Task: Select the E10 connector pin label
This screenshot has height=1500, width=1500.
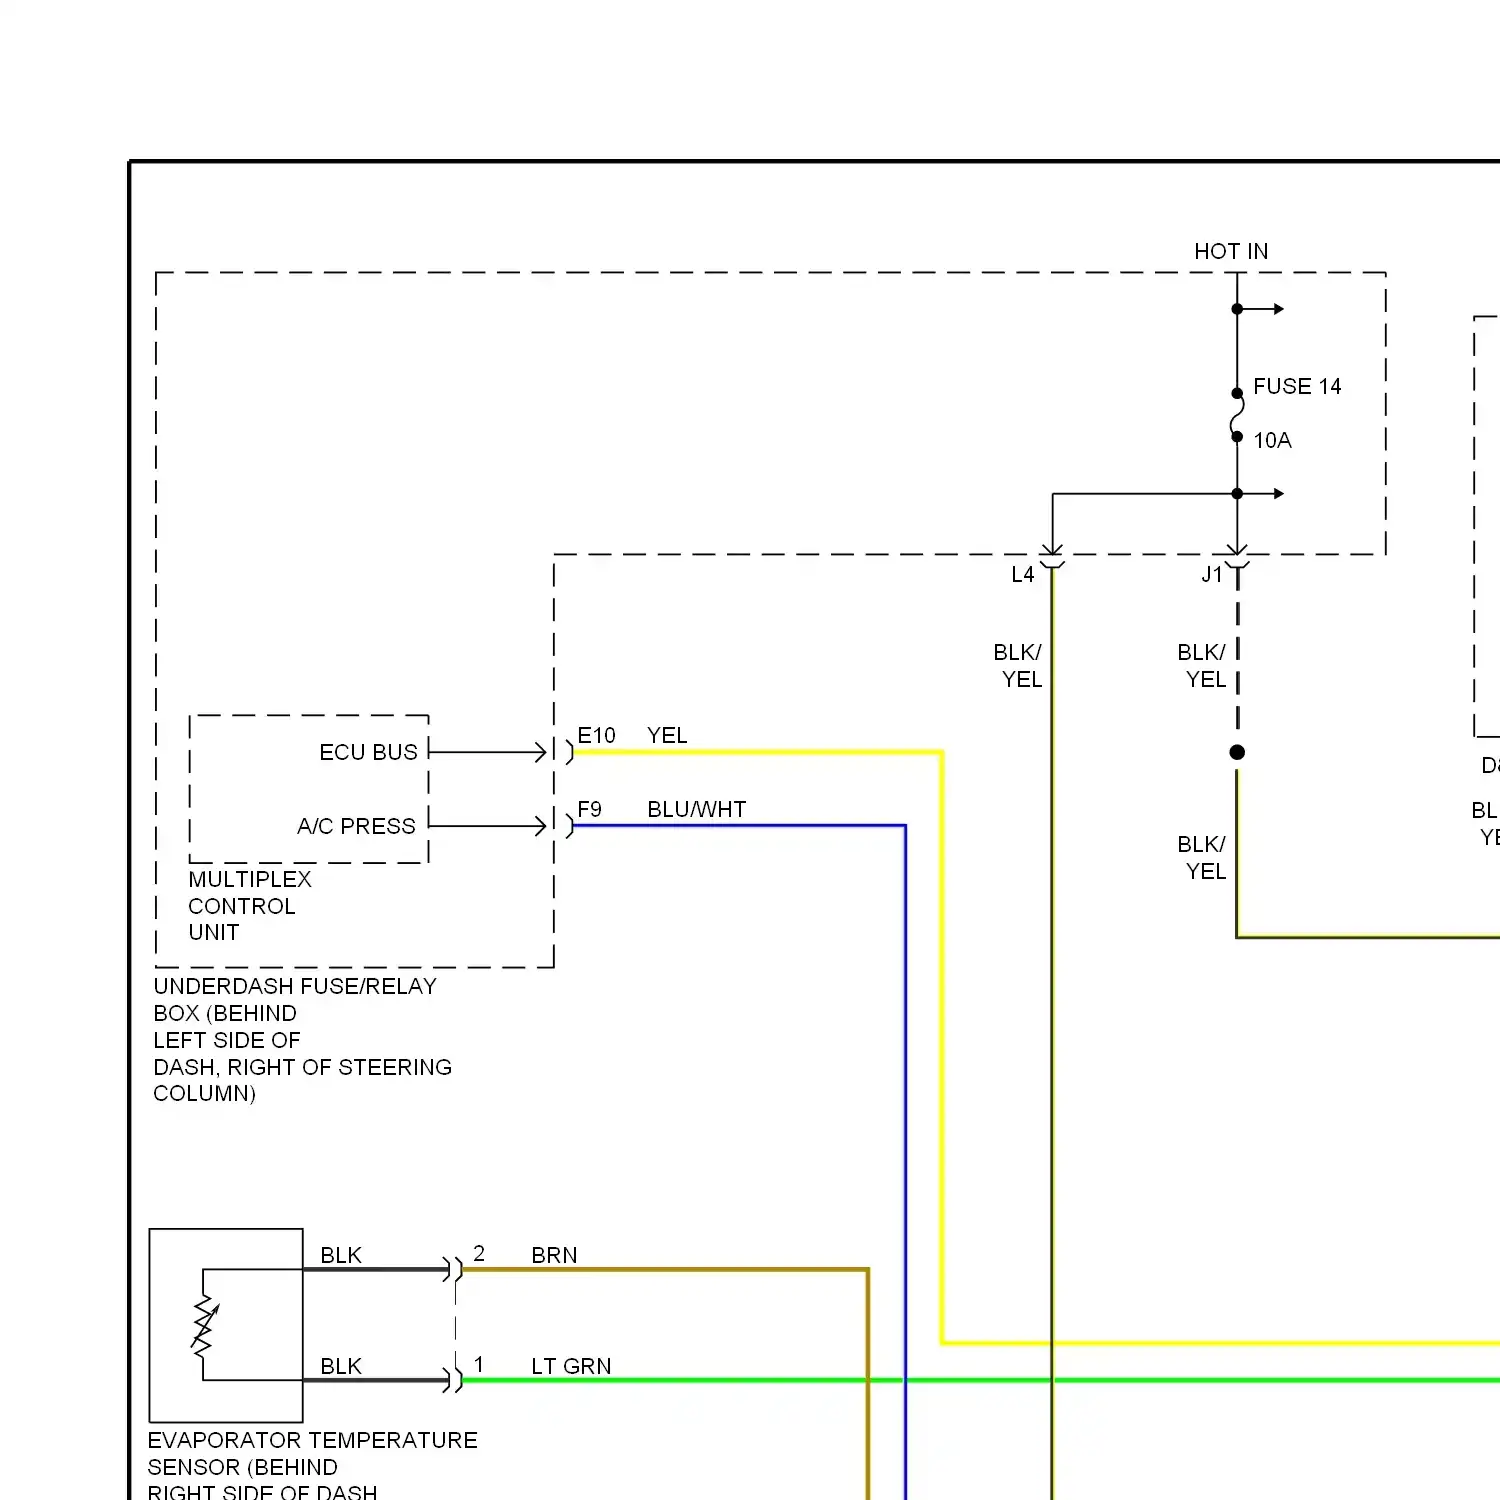Action: 597,735
